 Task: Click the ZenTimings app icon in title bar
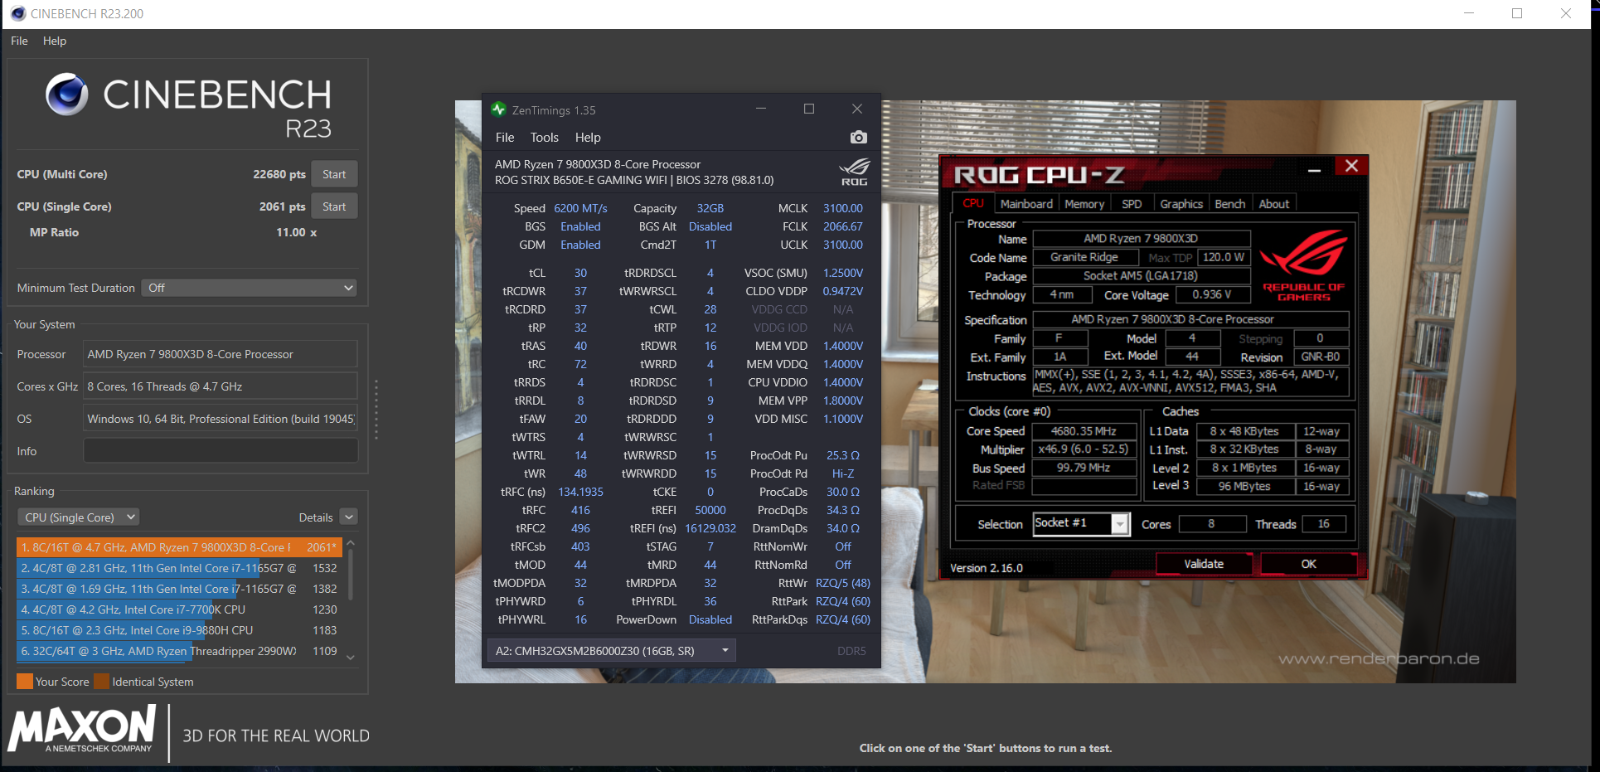pos(499,109)
